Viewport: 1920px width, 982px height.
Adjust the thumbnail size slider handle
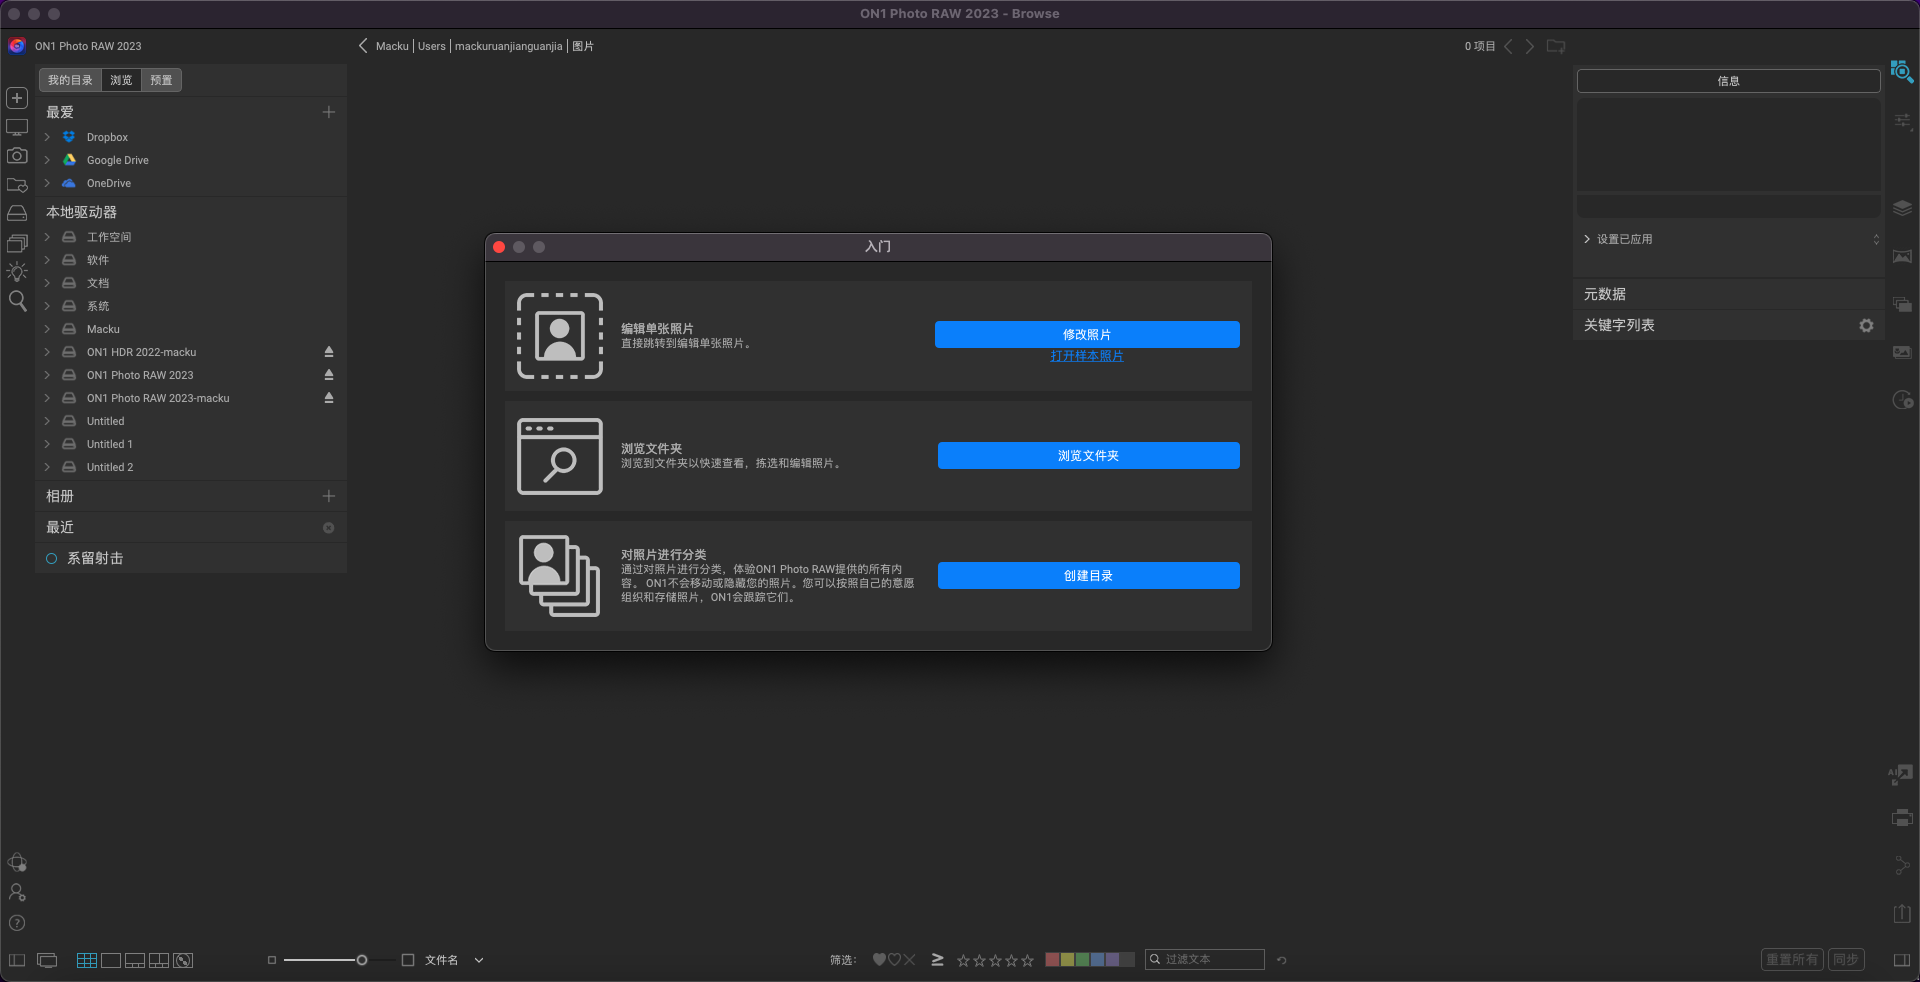coord(362,960)
